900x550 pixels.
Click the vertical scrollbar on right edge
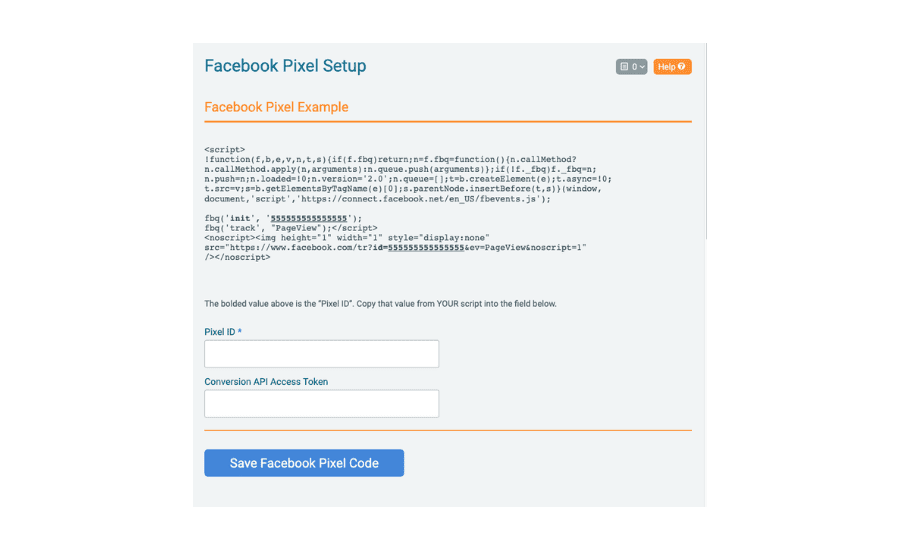(707, 141)
